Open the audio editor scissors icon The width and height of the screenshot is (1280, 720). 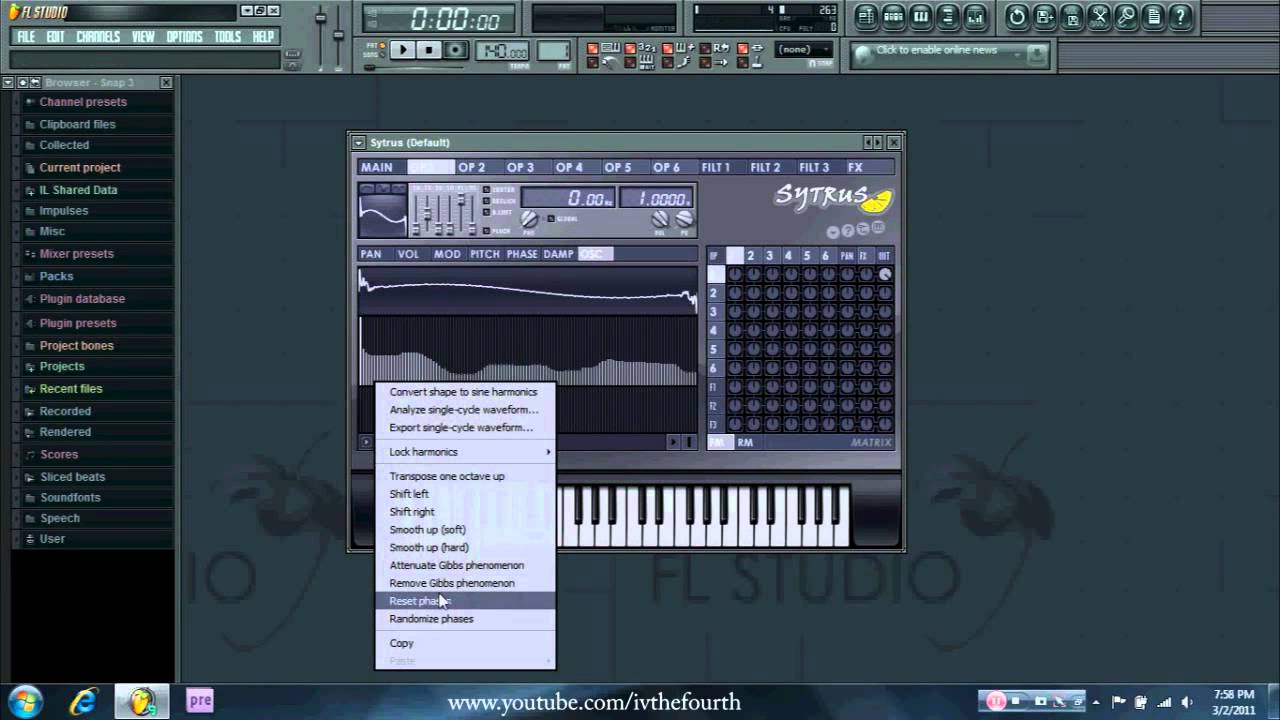1099,16
